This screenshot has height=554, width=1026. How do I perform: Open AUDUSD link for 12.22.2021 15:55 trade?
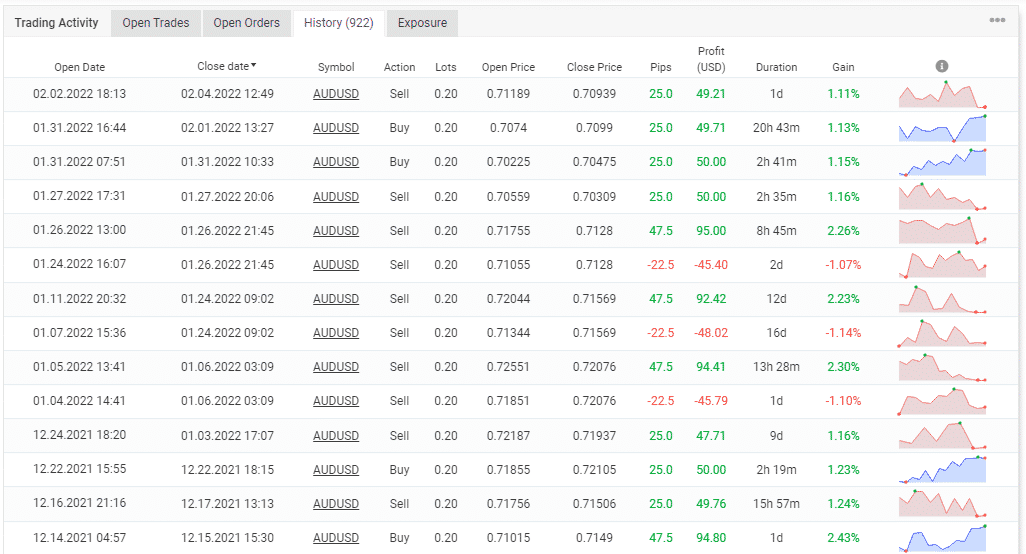pos(336,470)
